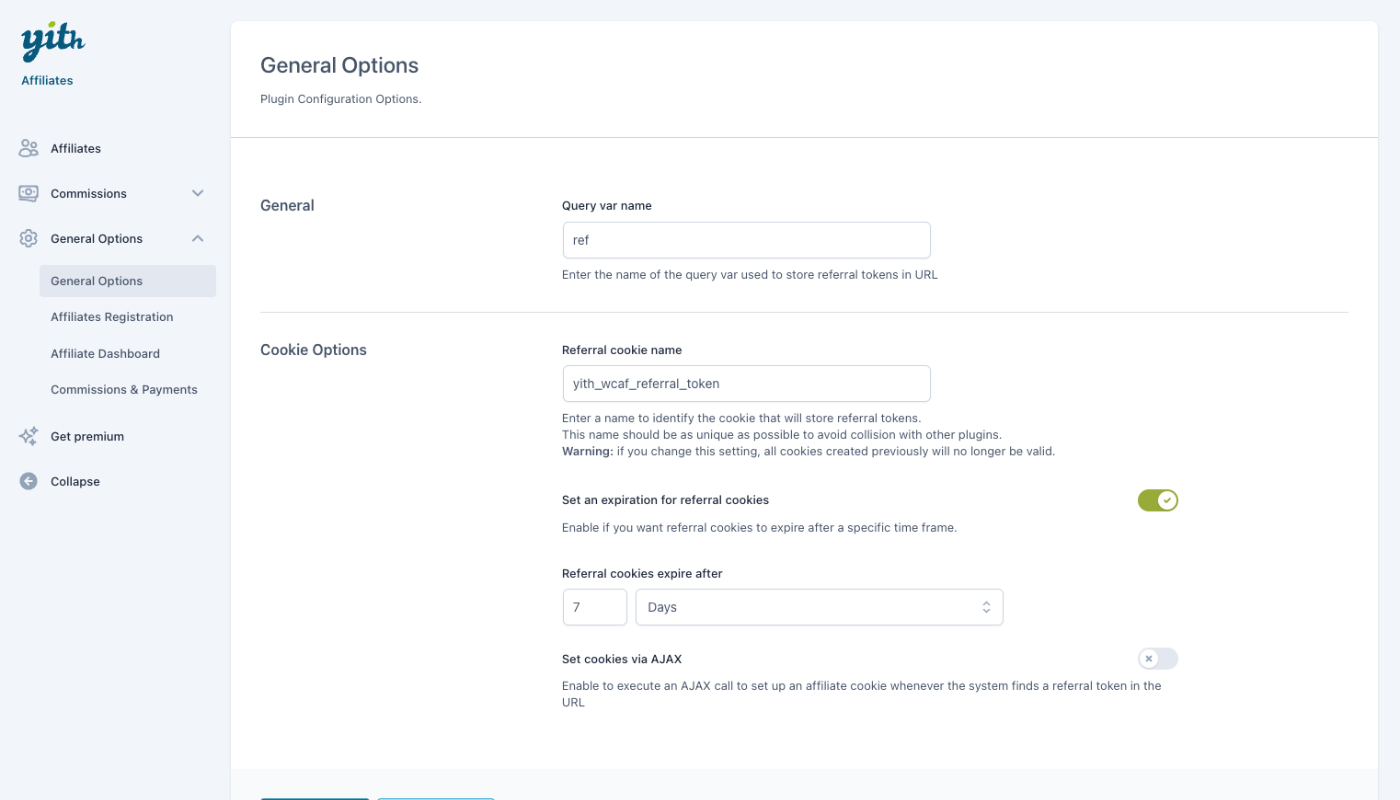Go to Affiliate Dashboard settings
The image size is (1400, 800).
[105, 353]
